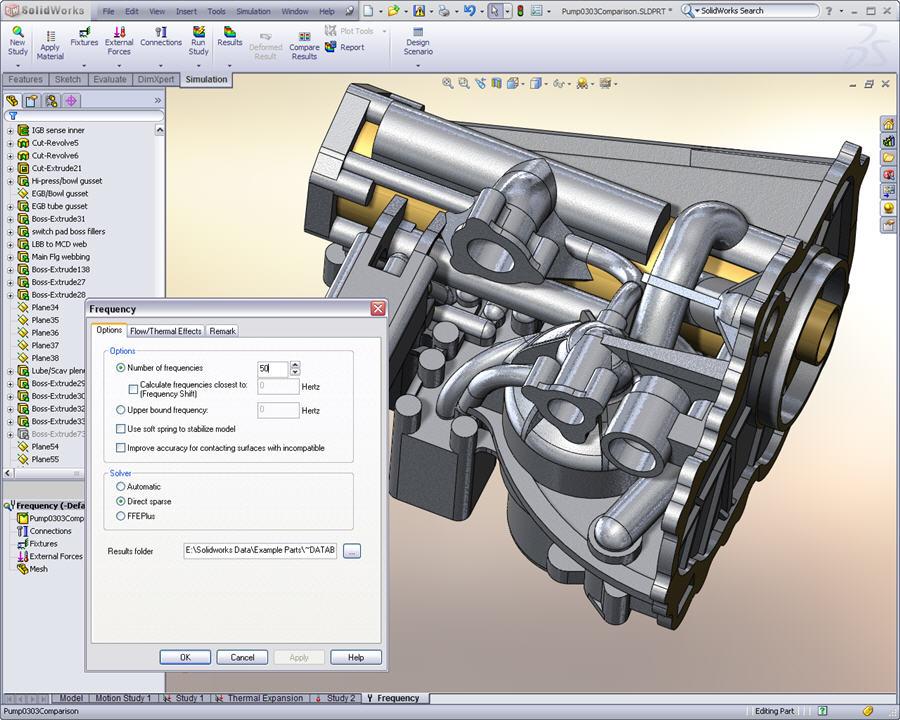This screenshot has height=720, width=900.
Task: Open the ConfigurationManager tab
Action: [52, 101]
